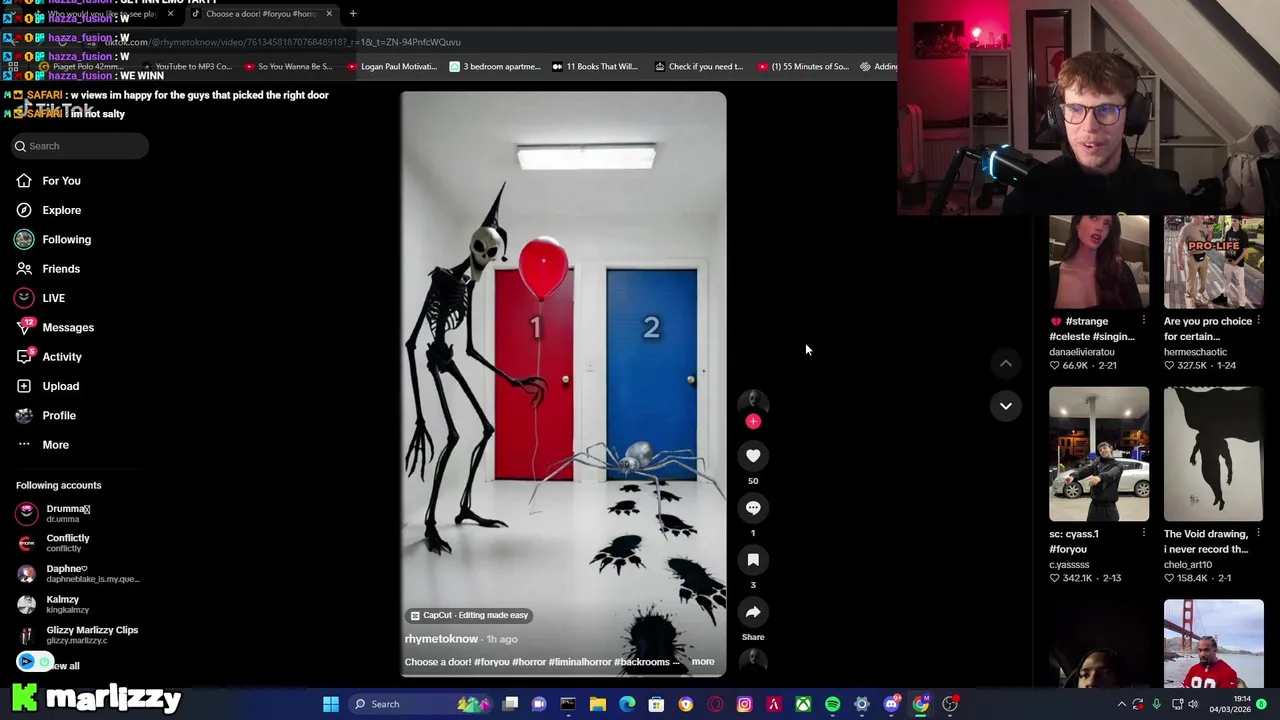1280x720 pixels.
Task: Open Instagram from the taskbar
Action: (x=744, y=704)
